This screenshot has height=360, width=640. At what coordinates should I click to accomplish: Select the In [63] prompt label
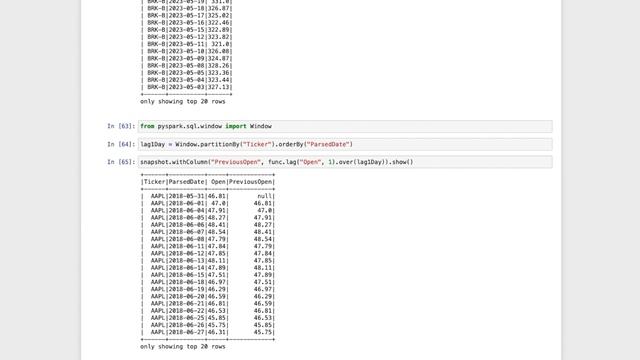click(x=121, y=126)
